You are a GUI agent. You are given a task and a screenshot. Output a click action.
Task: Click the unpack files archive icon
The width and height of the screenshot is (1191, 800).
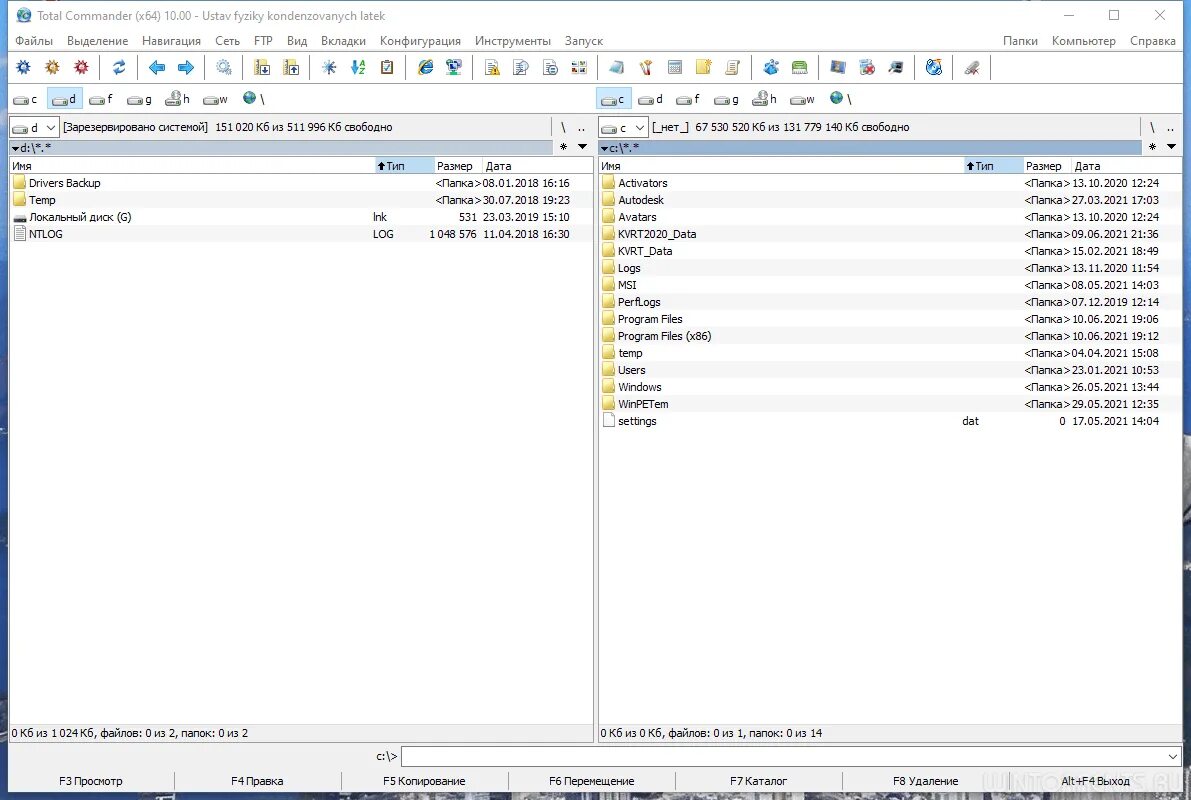291,68
